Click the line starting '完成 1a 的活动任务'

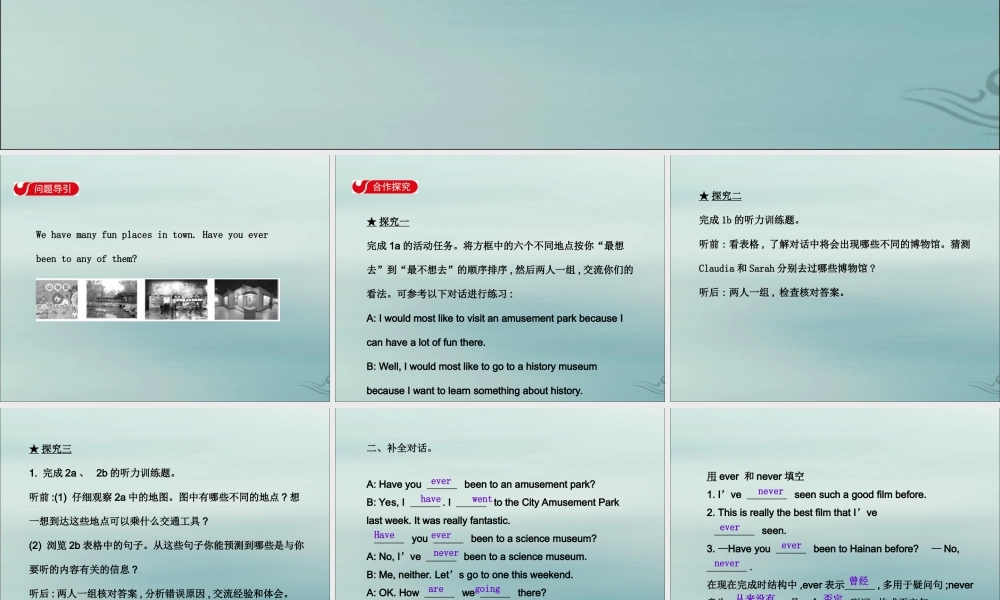pos(495,245)
